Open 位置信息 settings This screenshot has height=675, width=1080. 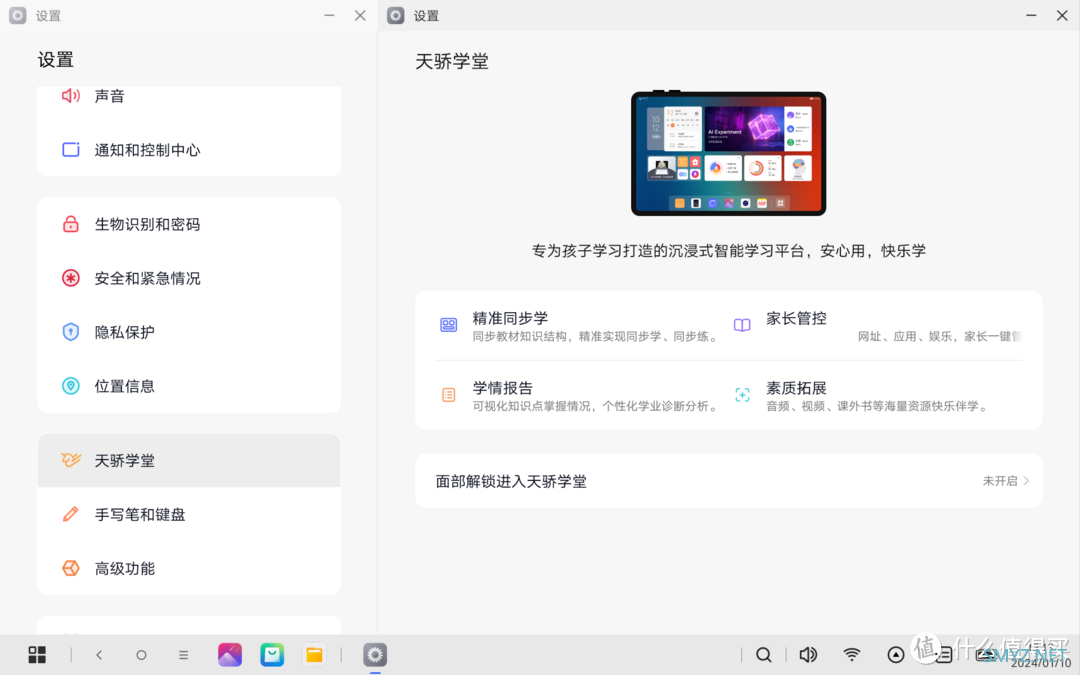point(189,386)
